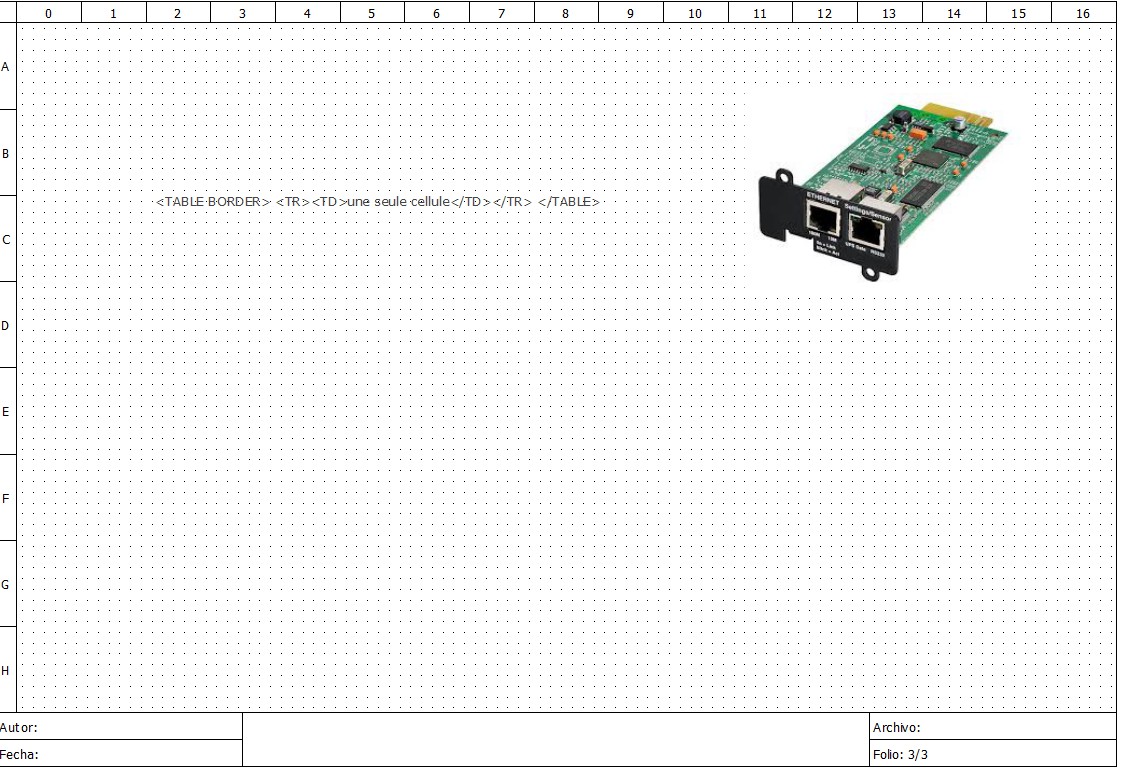Click column header 2
Viewport: 1134px width, 777px height.
pyautogui.click(x=178, y=13)
